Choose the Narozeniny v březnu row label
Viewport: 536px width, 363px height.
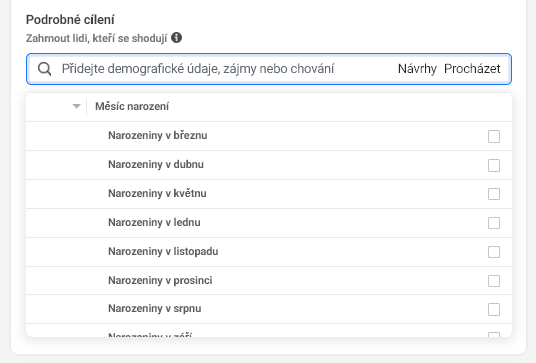click(x=158, y=135)
